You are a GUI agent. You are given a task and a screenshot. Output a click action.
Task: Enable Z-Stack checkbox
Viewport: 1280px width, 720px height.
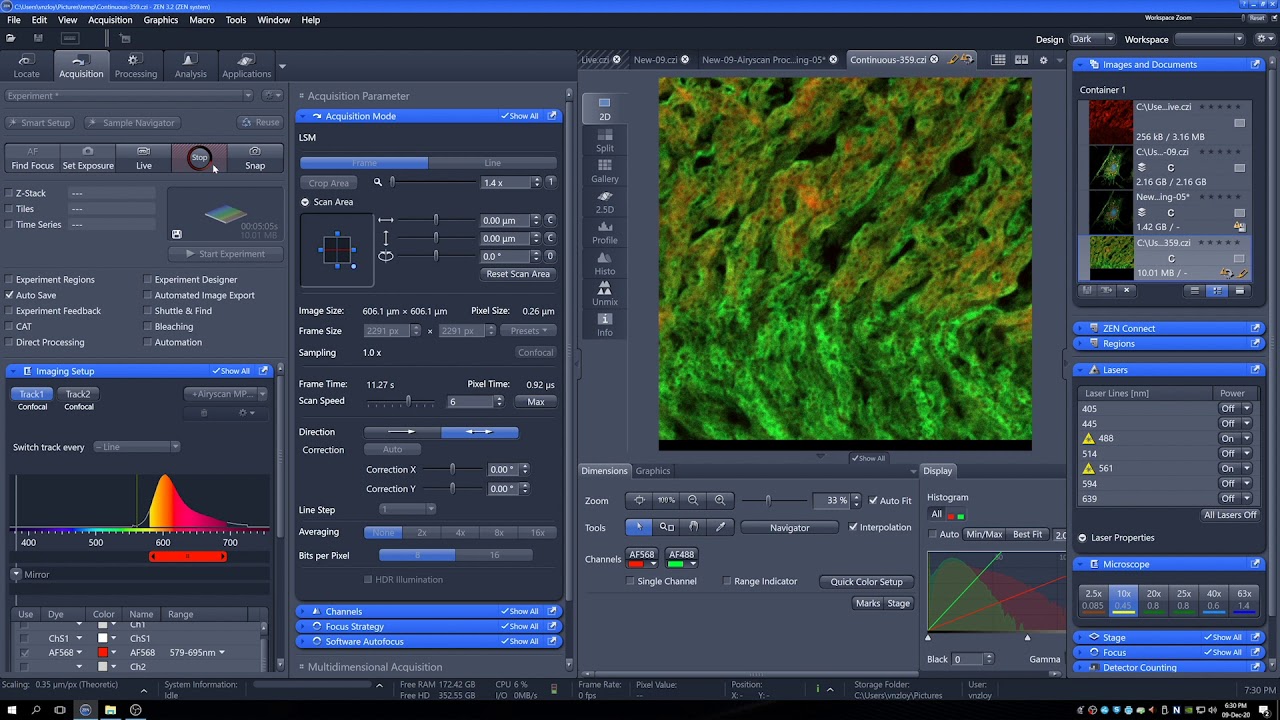tap(9, 193)
